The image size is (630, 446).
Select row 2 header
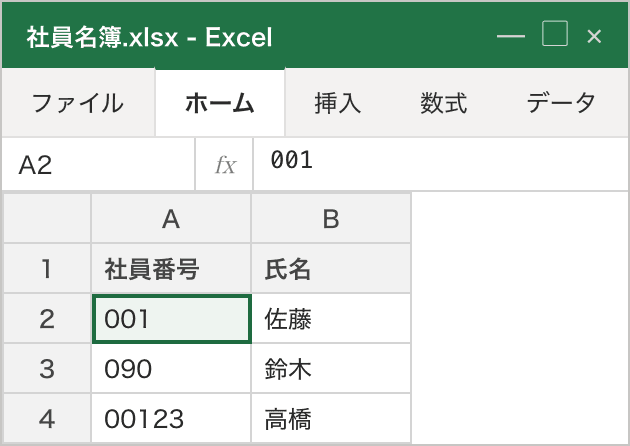pyautogui.click(x=47, y=319)
